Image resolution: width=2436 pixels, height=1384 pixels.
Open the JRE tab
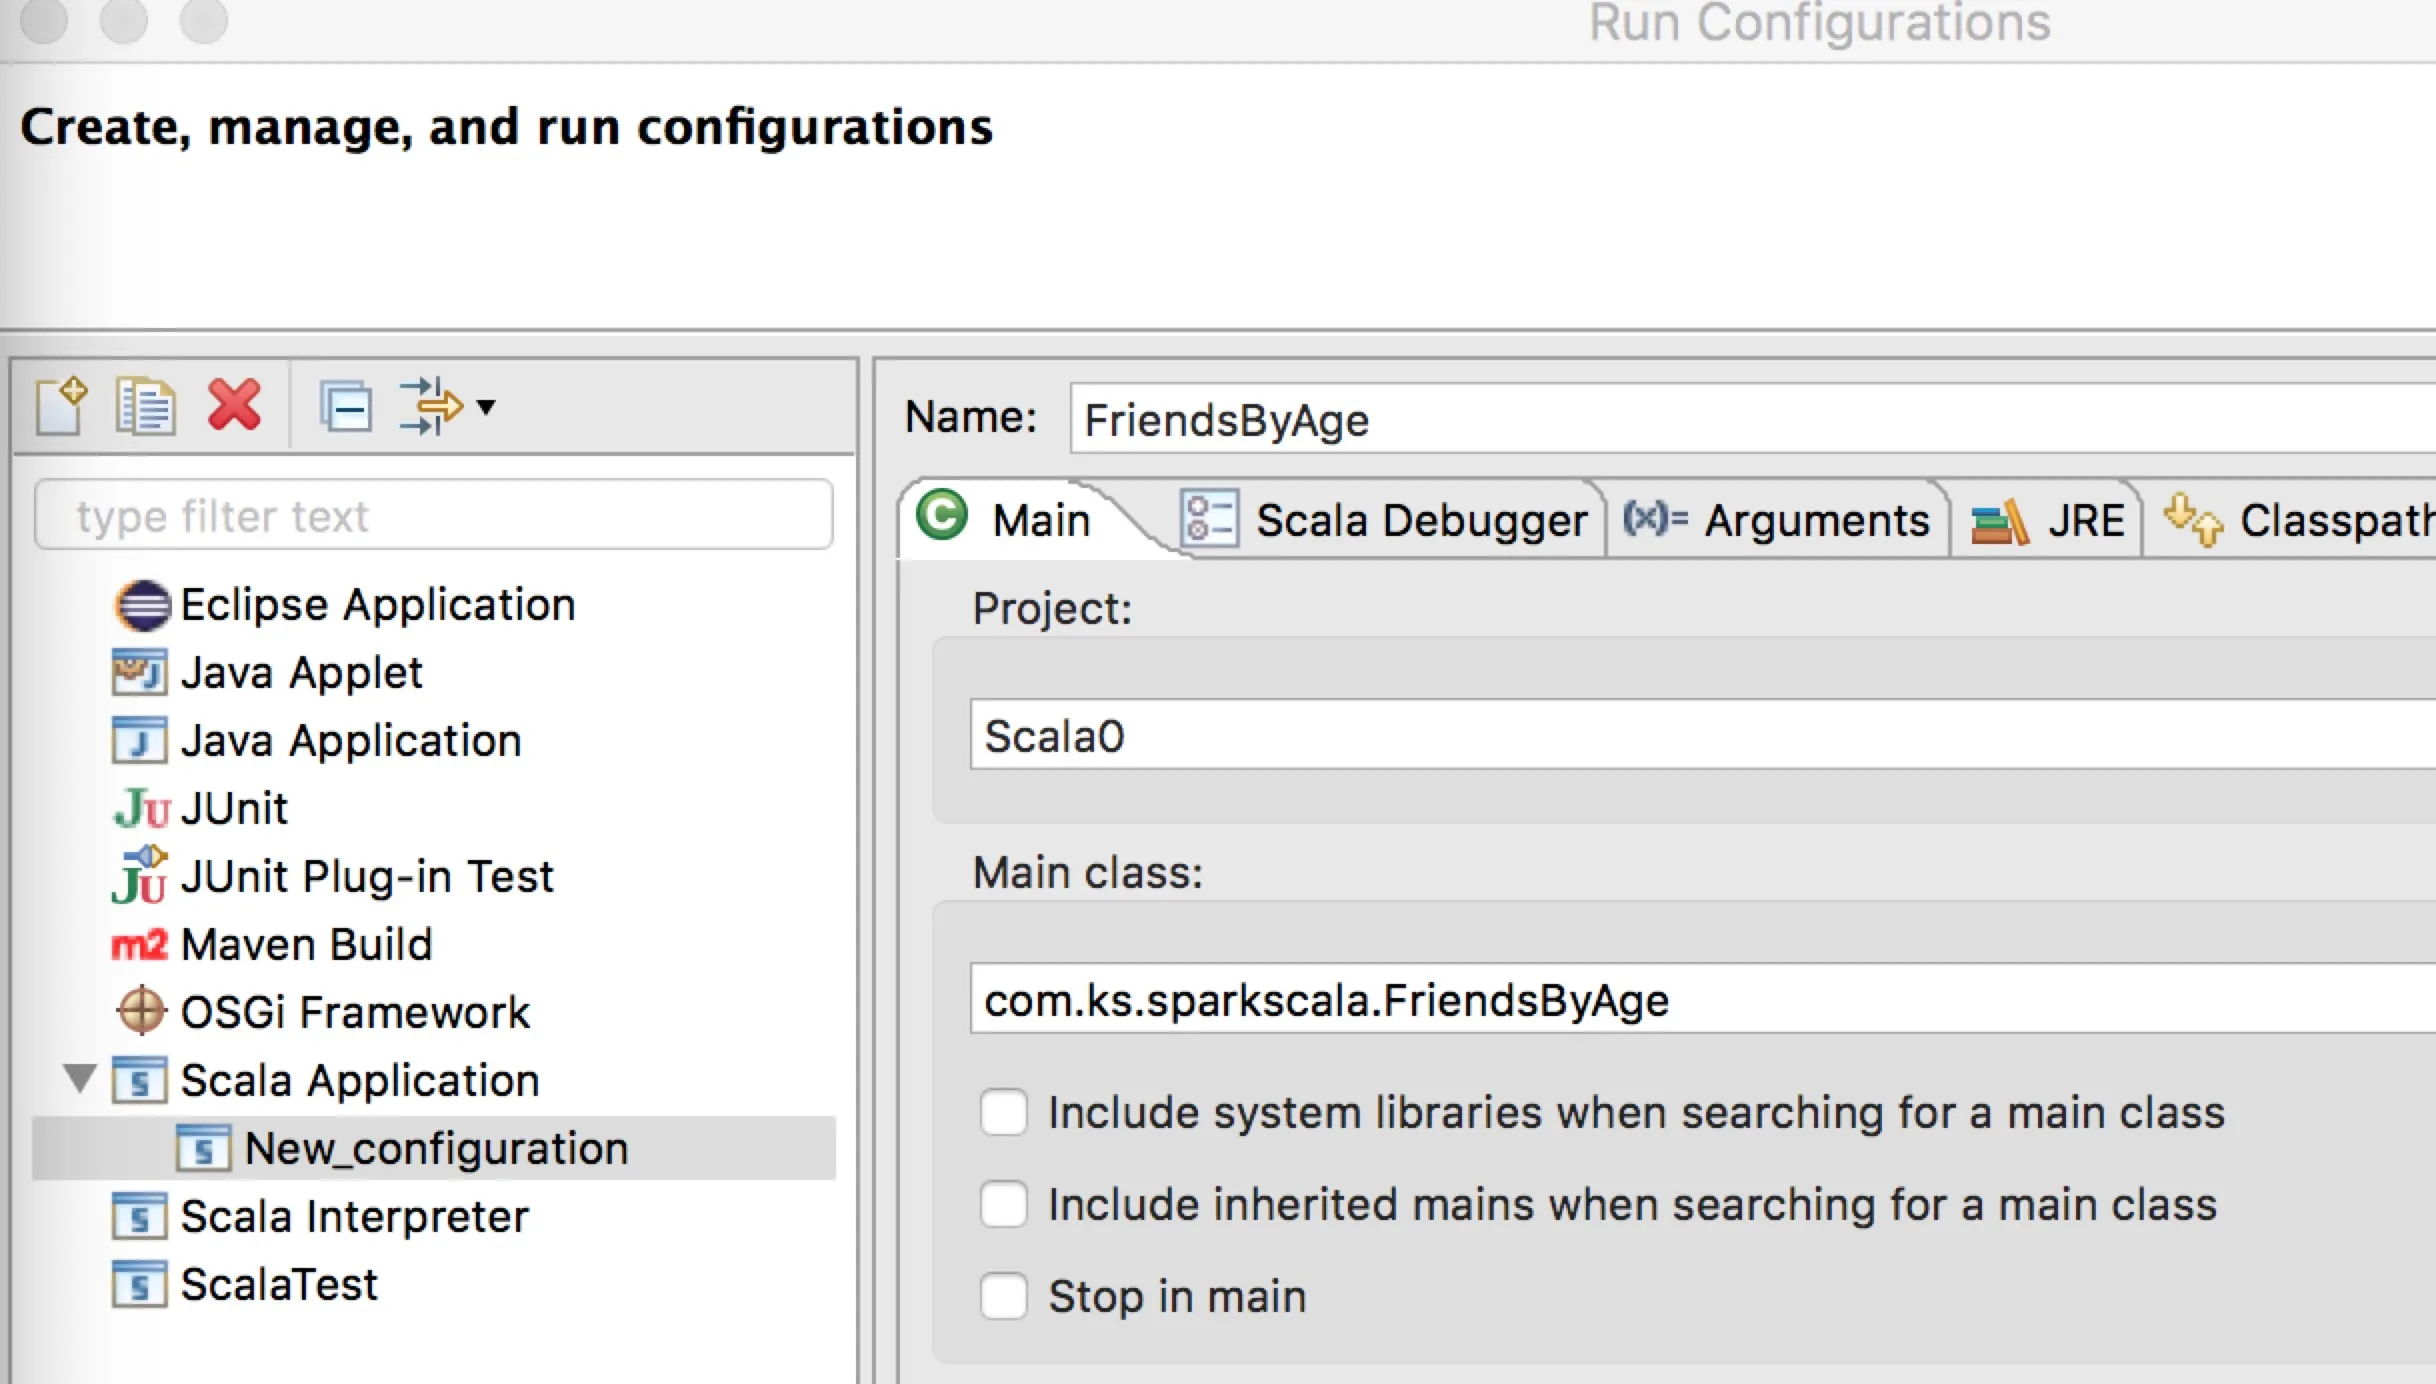pyautogui.click(x=2084, y=521)
